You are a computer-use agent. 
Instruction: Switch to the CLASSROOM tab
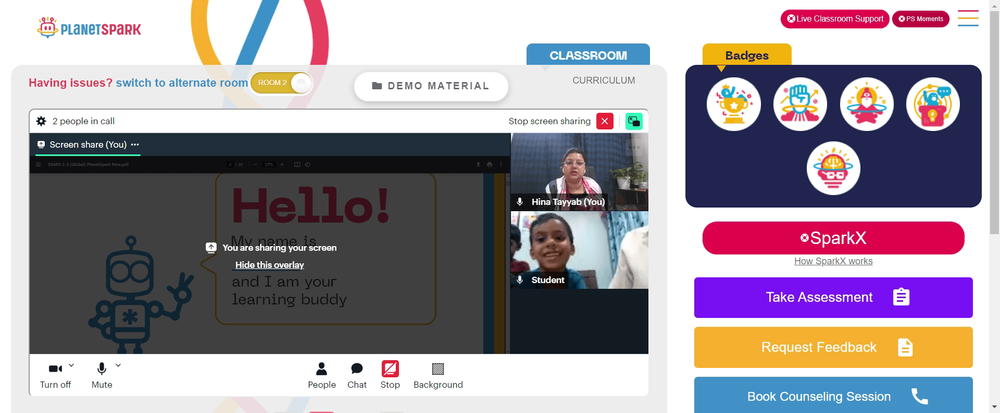[x=588, y=55]
